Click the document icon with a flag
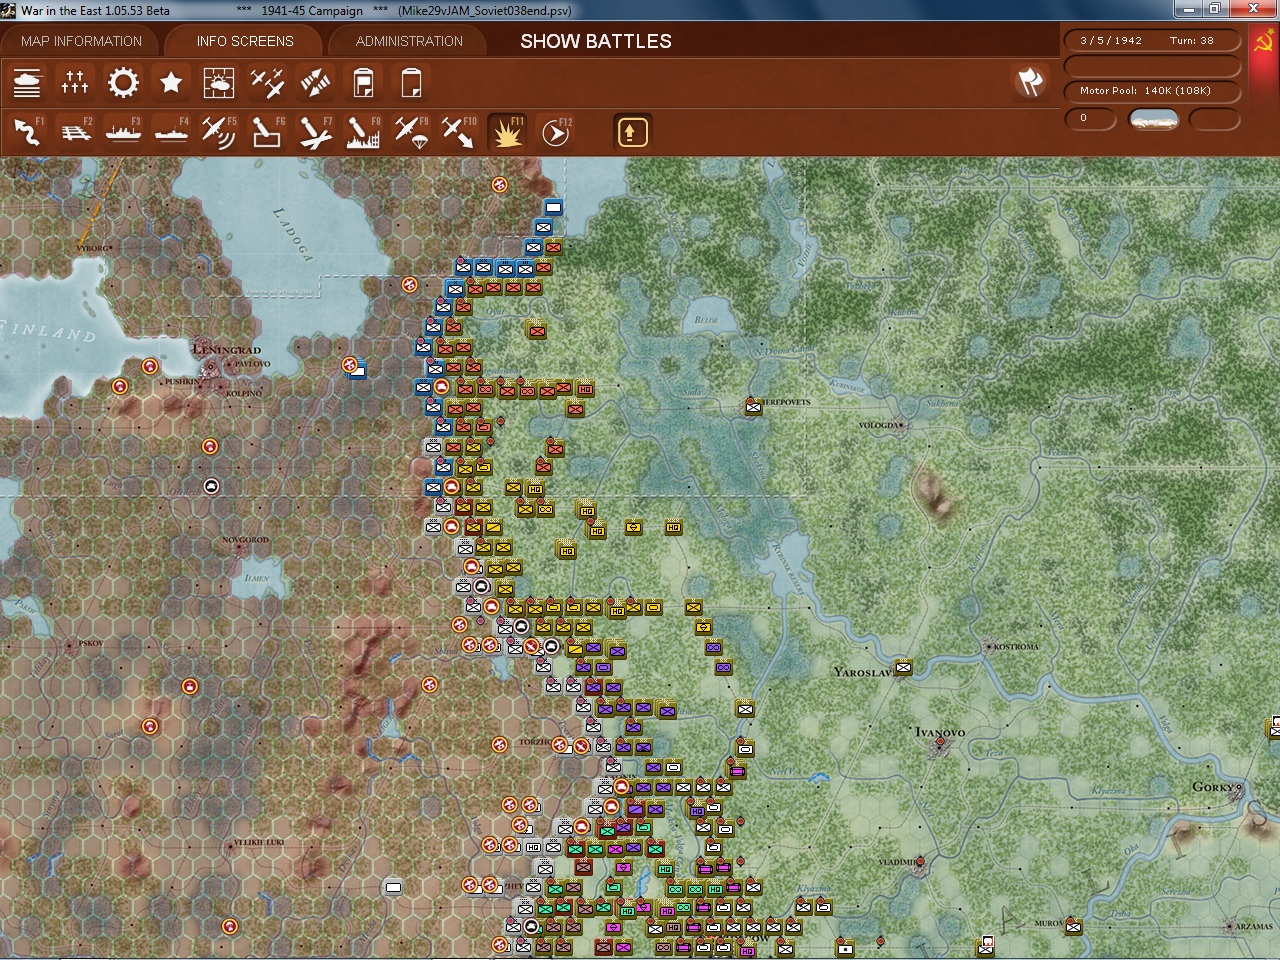This screenshot has width=1280, height=960. (x=363, y=82)
